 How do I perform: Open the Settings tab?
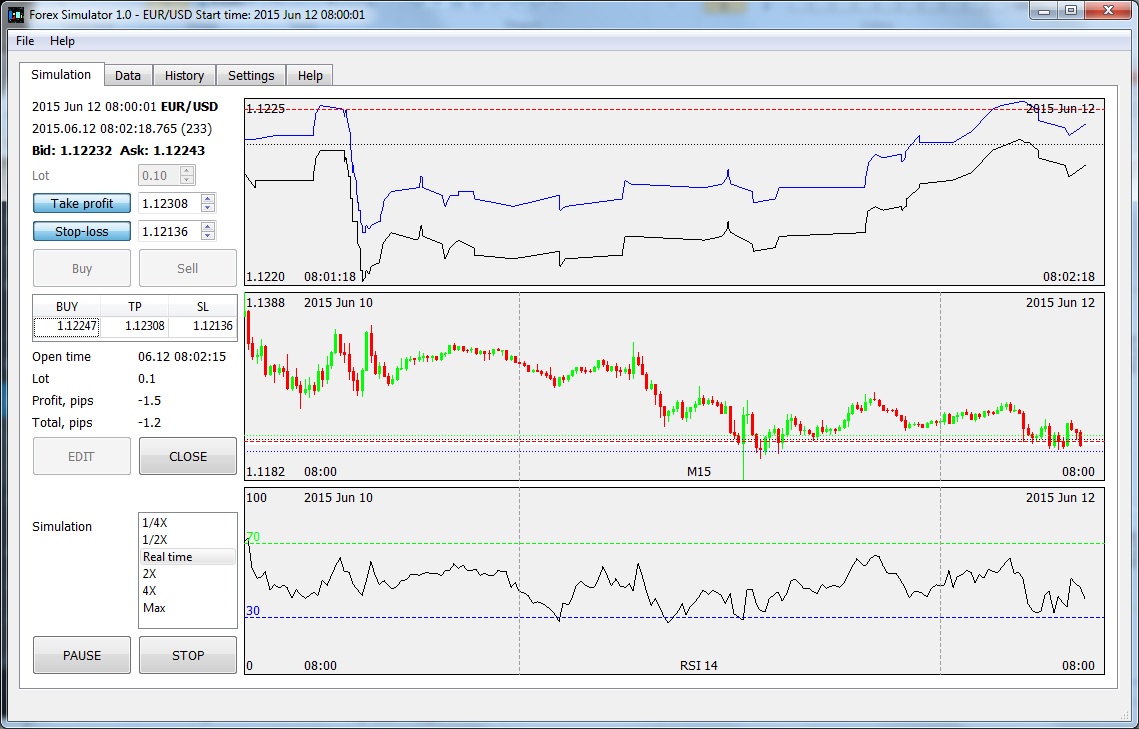coord(251,76)
